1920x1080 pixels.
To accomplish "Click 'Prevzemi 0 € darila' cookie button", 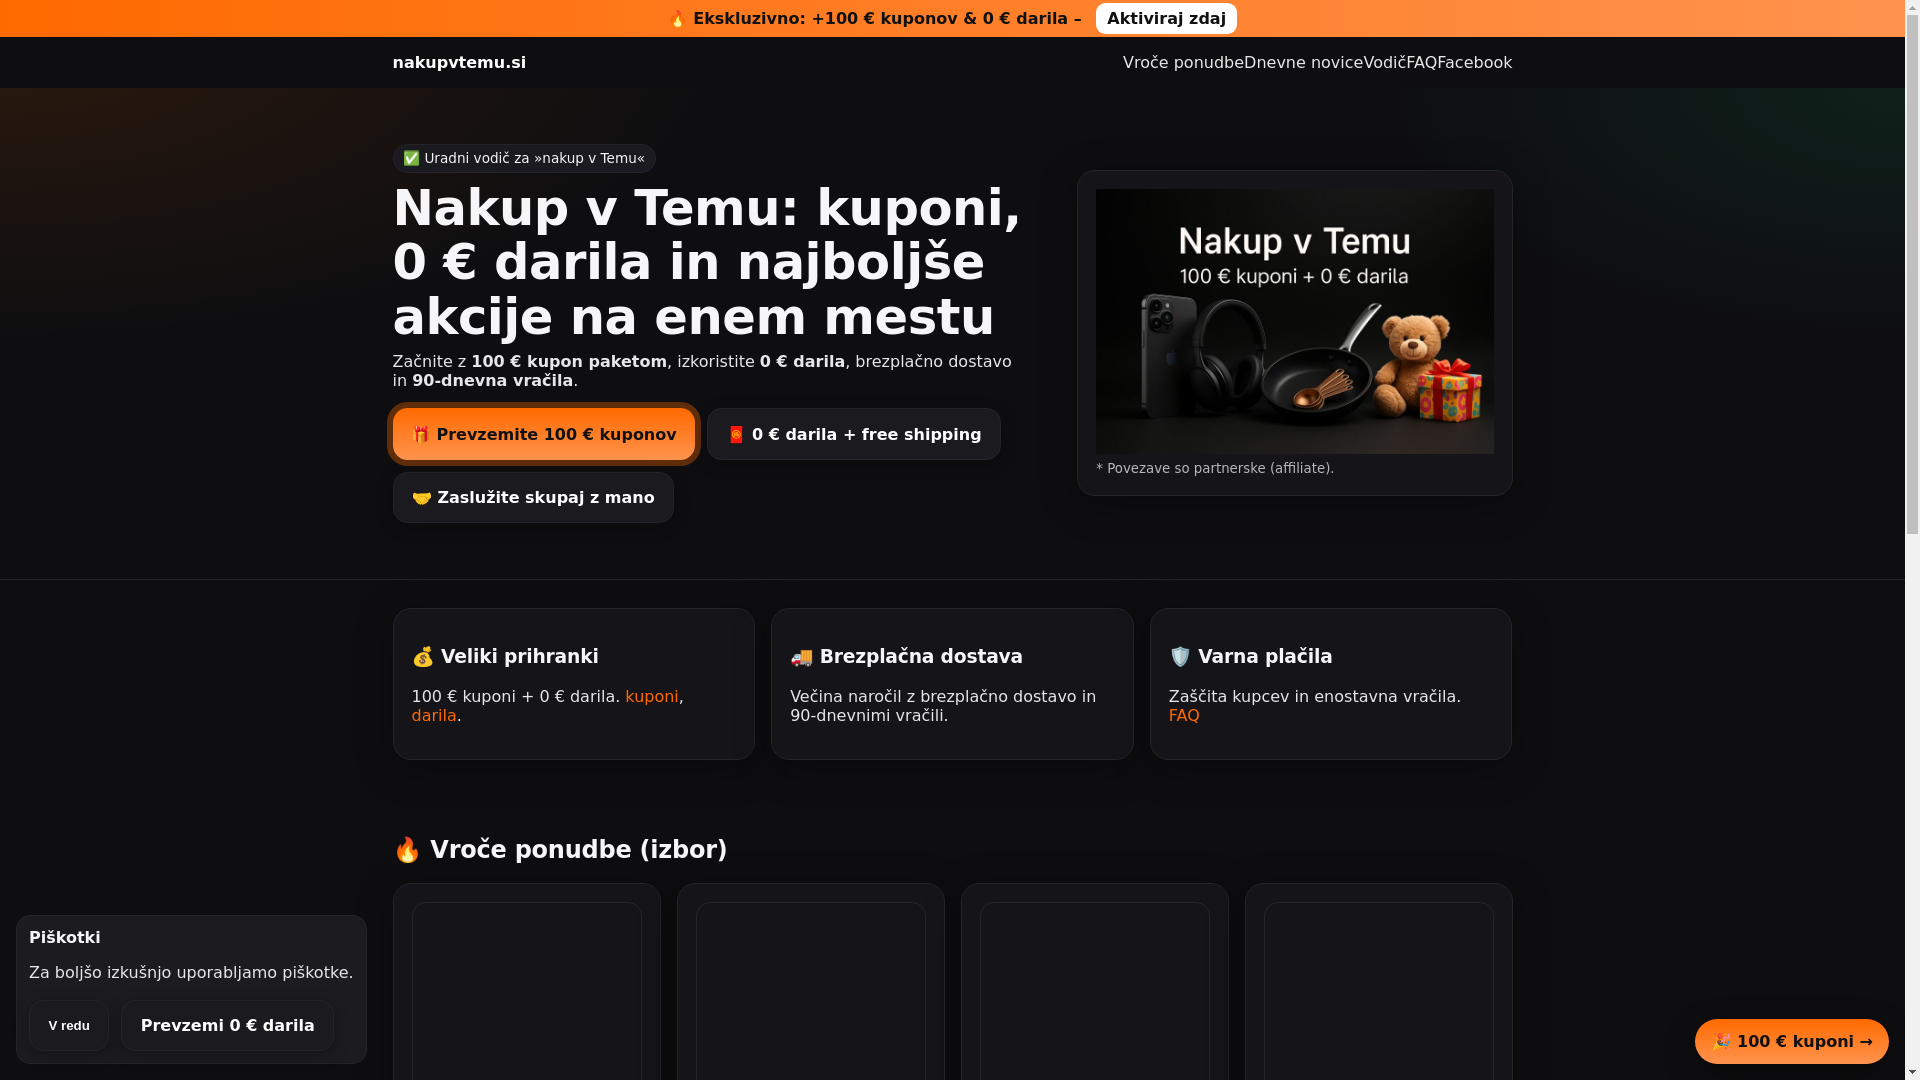I will [x=227, y=1025].
